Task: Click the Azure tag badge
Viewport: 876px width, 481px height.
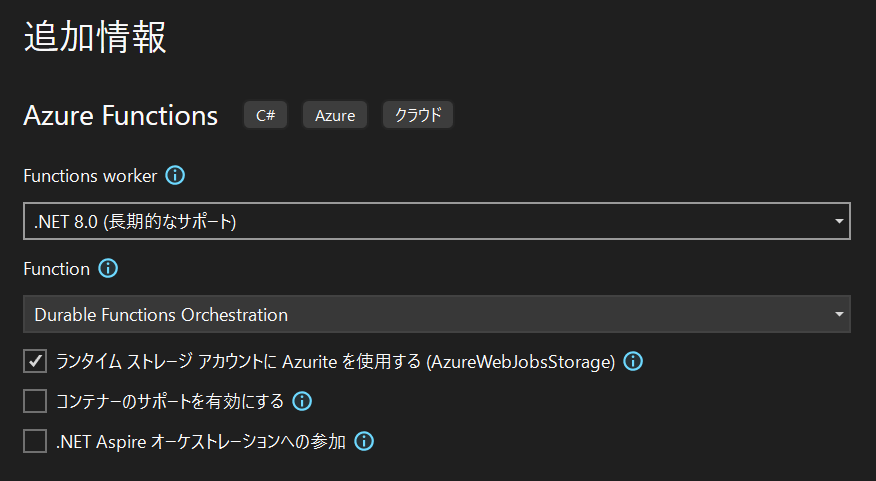Action: [335, 115]
